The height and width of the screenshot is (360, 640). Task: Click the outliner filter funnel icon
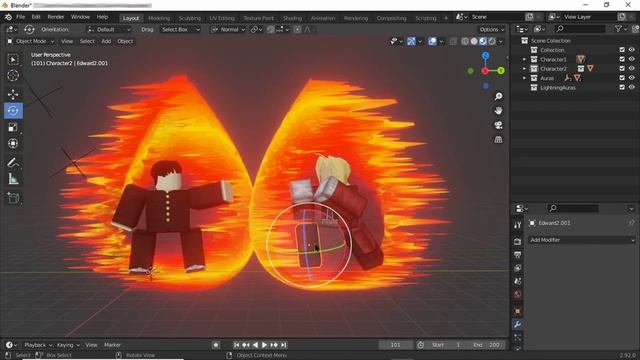click(619, 29)
